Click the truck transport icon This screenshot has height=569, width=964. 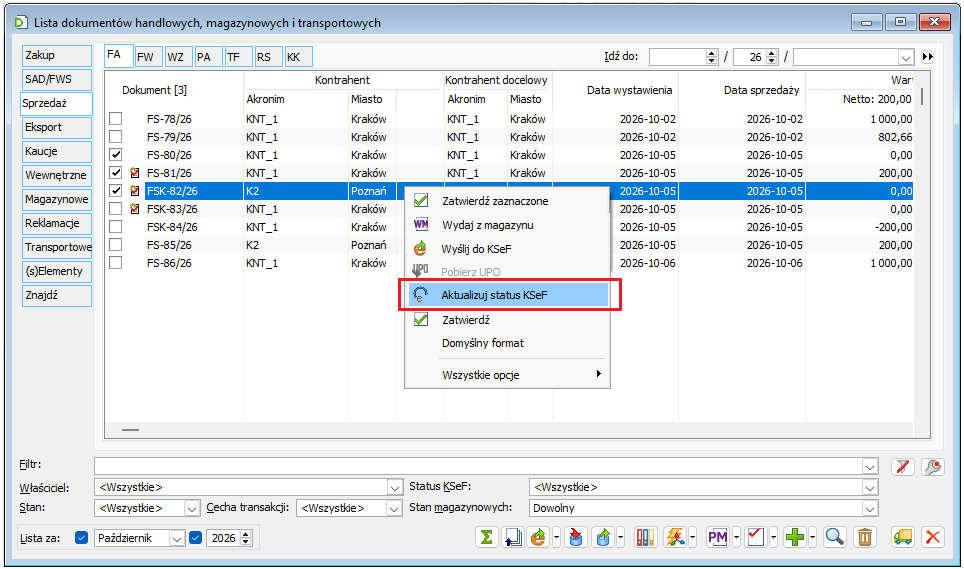[903, 538]
